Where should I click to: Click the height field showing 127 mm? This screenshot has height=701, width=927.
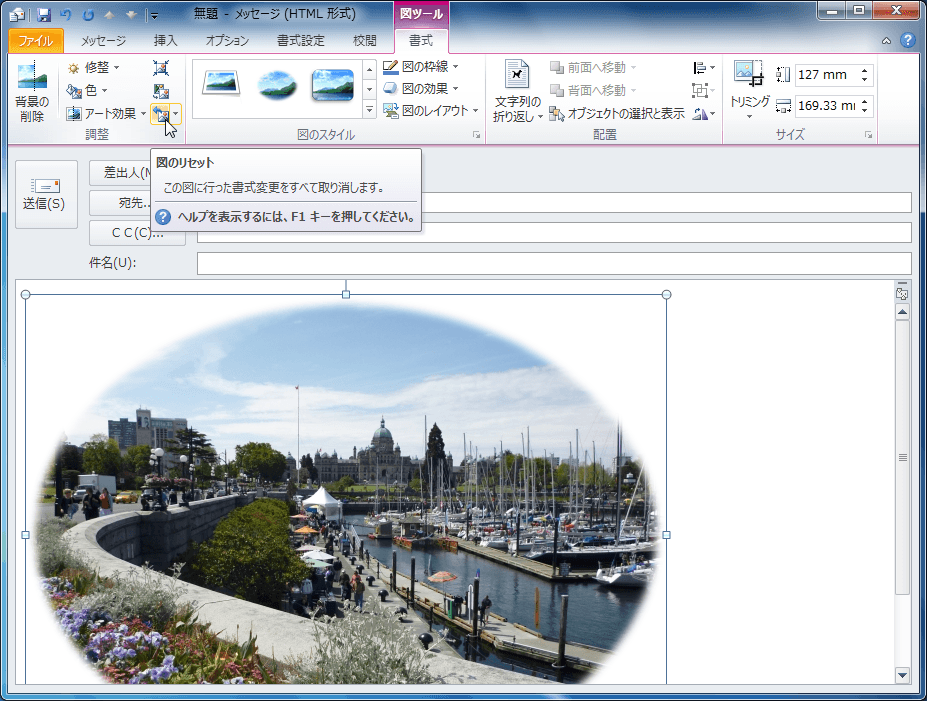825,75
